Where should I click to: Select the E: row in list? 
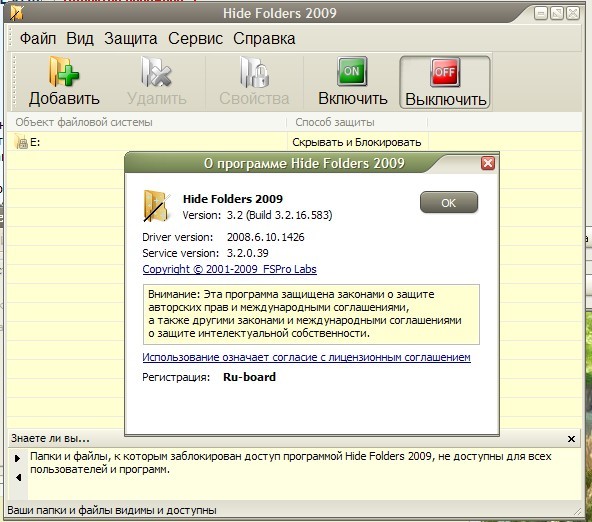click(294, 142)
